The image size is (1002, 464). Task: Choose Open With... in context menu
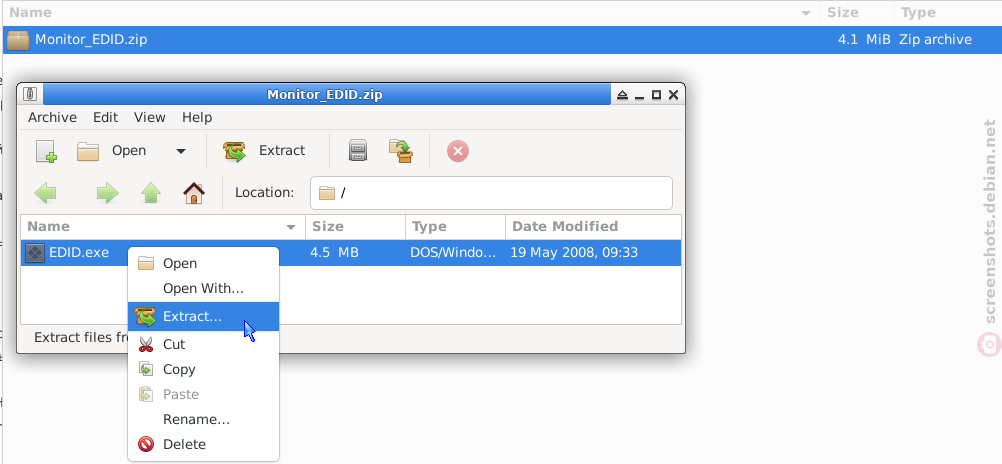coord(203,288)
